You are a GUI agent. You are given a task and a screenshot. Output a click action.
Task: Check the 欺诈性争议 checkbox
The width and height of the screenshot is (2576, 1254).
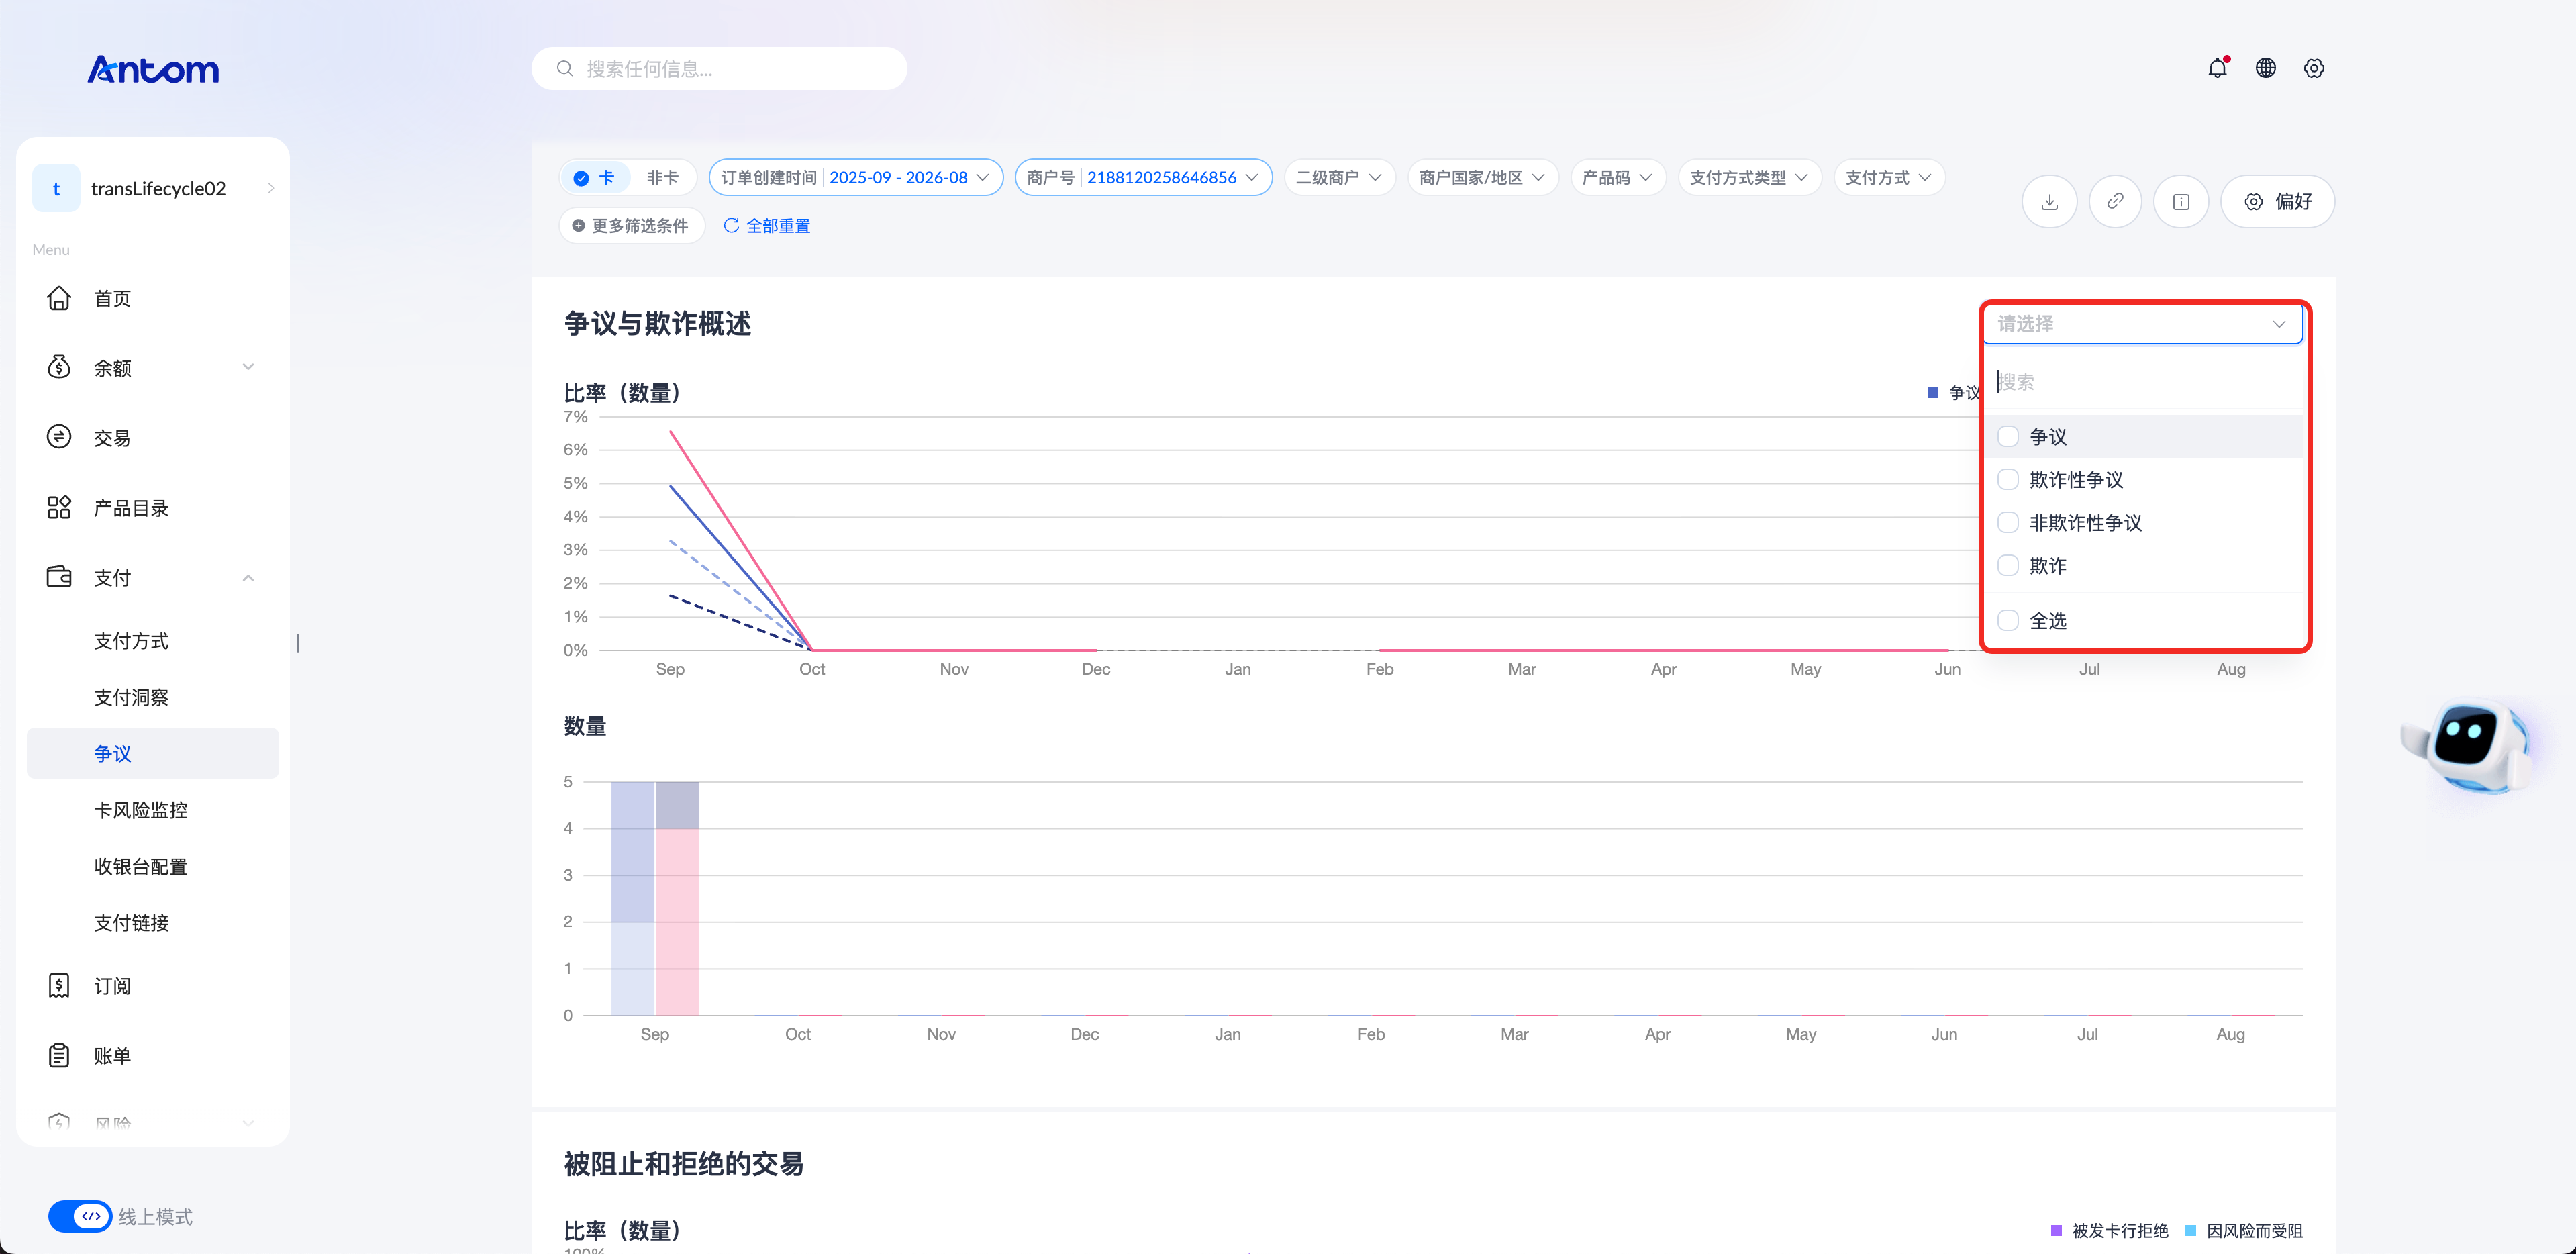(2007, 479)
